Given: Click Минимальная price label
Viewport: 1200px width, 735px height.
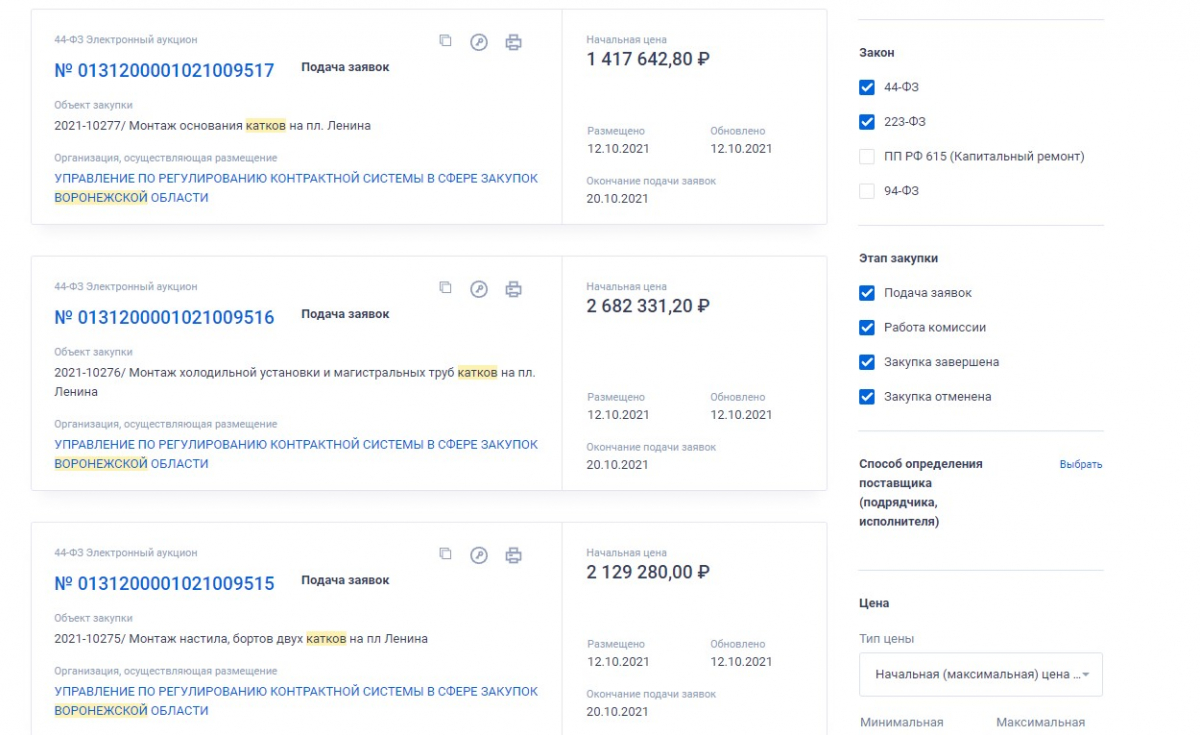Looking at the screenshot, I should click(x=901, y=722).
